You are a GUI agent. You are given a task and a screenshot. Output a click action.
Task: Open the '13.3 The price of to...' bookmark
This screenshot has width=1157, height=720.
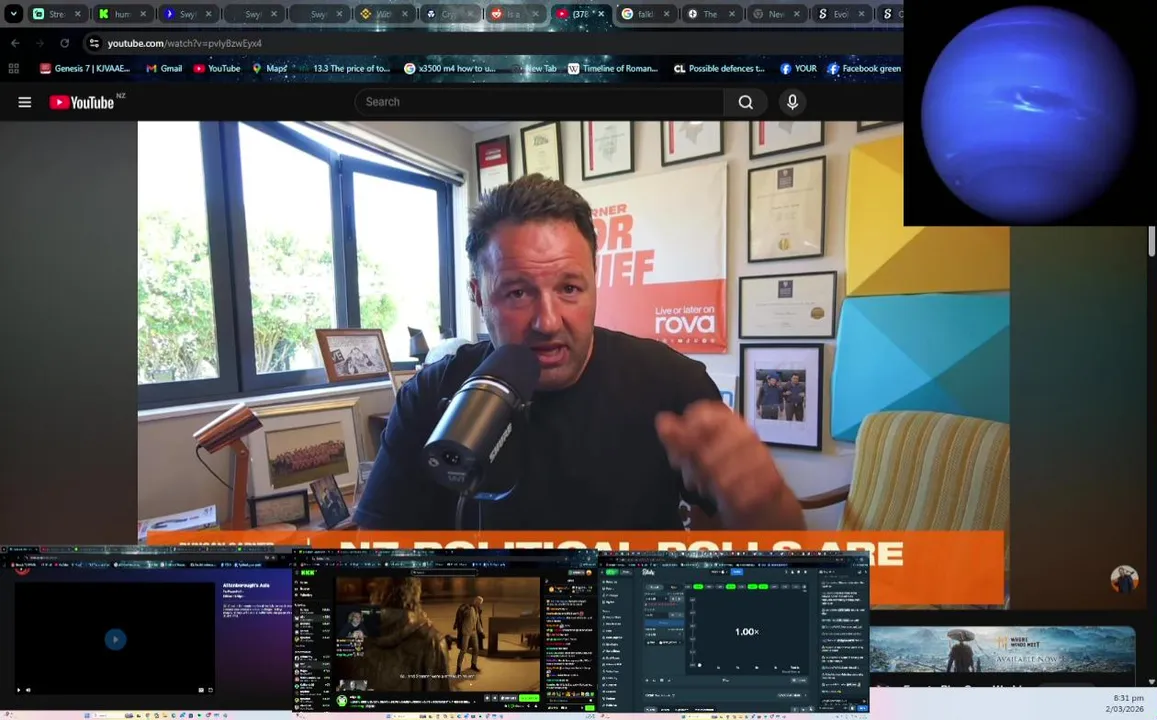(x=344, y=69)
